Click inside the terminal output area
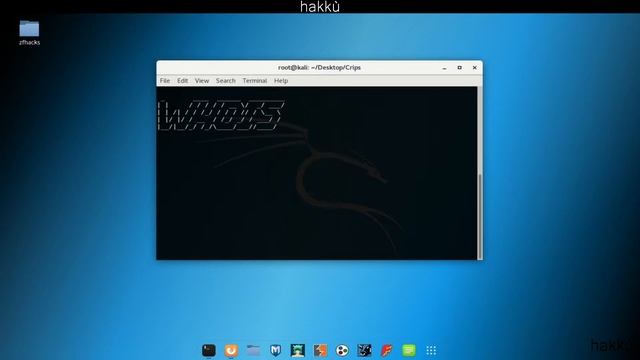The image size is (640, 360). (x=316, y=173)
